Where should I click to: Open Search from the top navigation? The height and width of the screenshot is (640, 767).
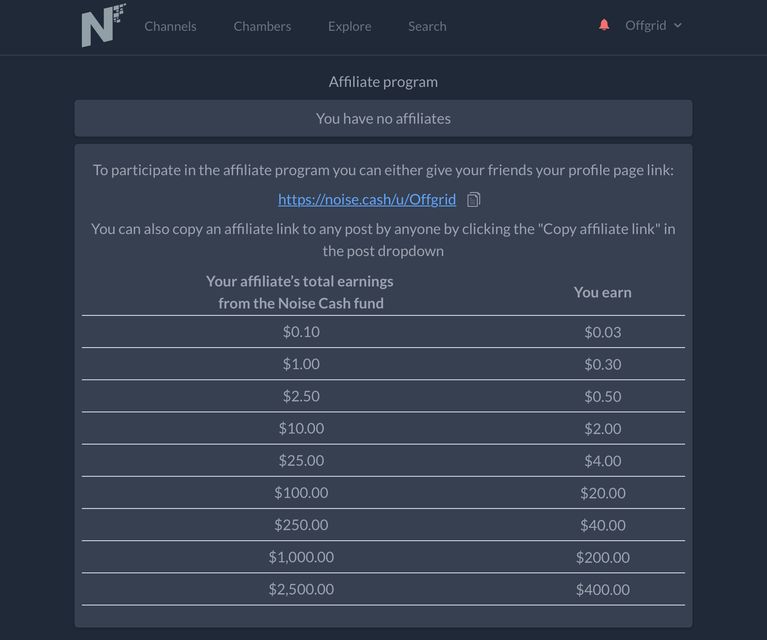point(427,26)
